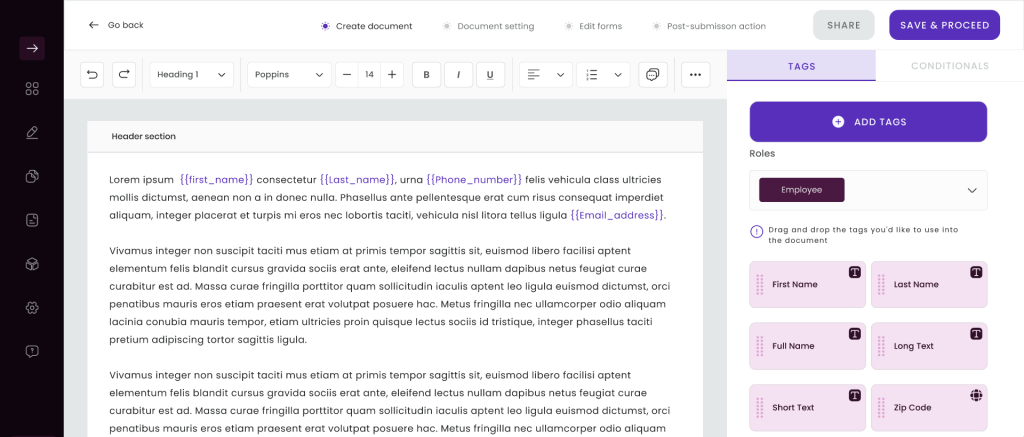Open the pie chart icon in the sidebar
This screenshot has height=437, width=1024.
(x=32, y=176)
